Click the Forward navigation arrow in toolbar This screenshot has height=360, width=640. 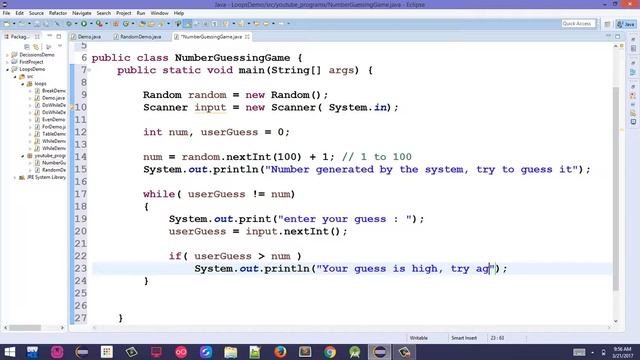pyautogui.click(x=281, y=24)
